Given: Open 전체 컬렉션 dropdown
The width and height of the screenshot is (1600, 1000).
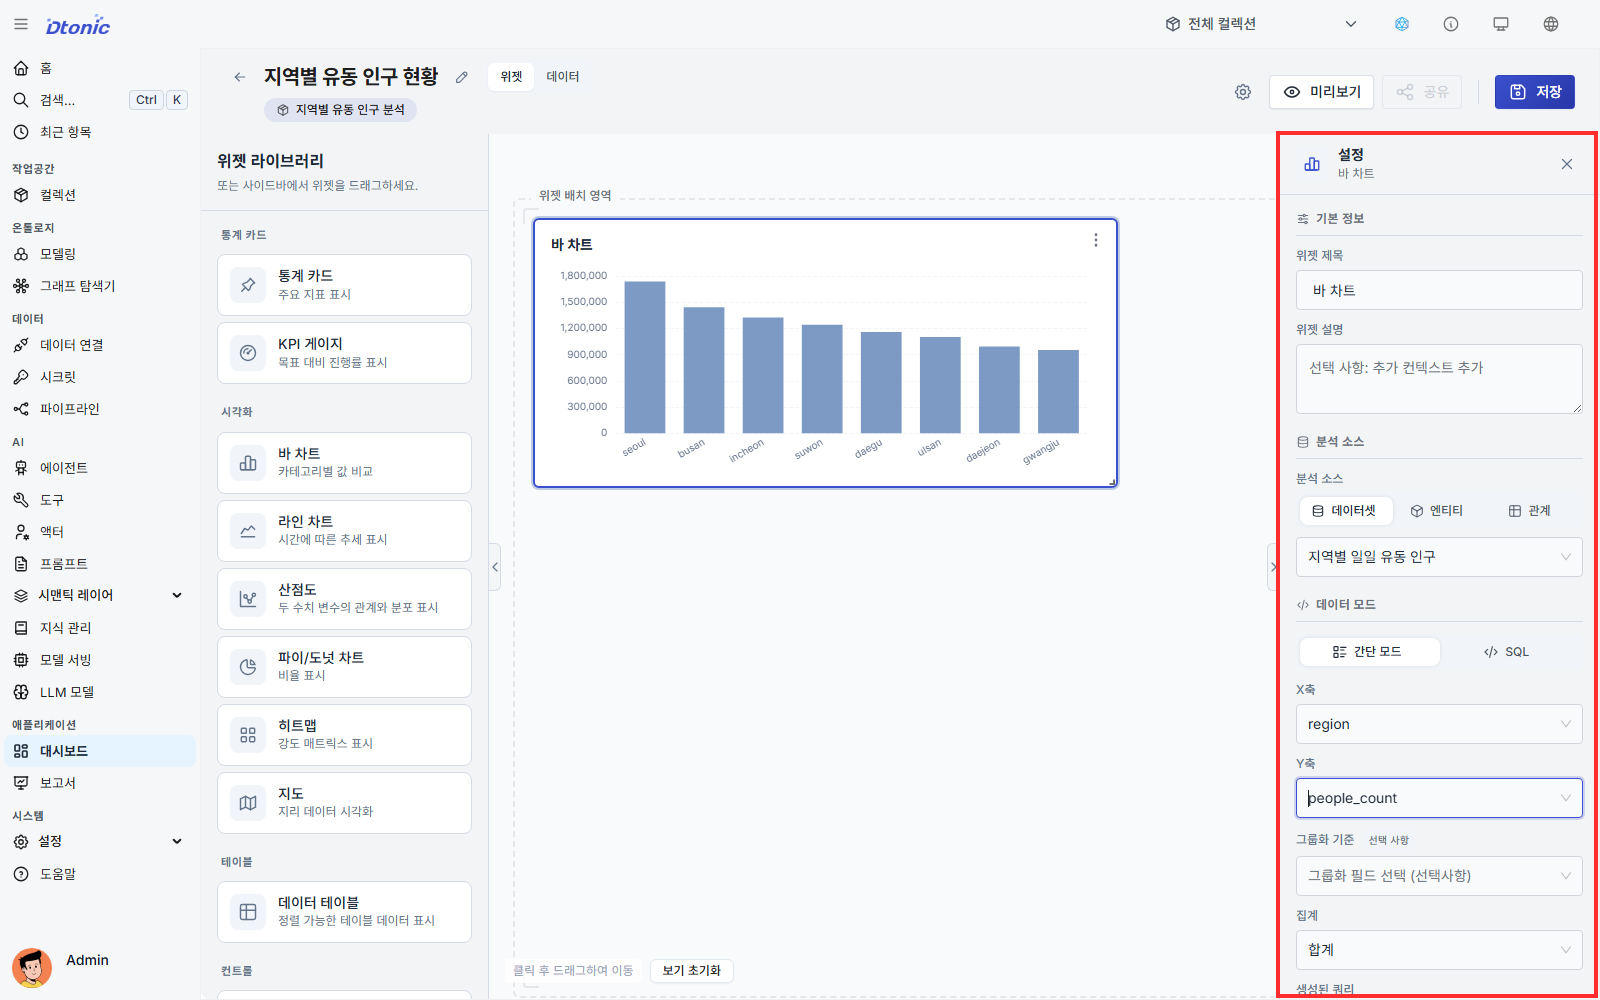Looking at the screenshot, I should tap(1261, 24).
